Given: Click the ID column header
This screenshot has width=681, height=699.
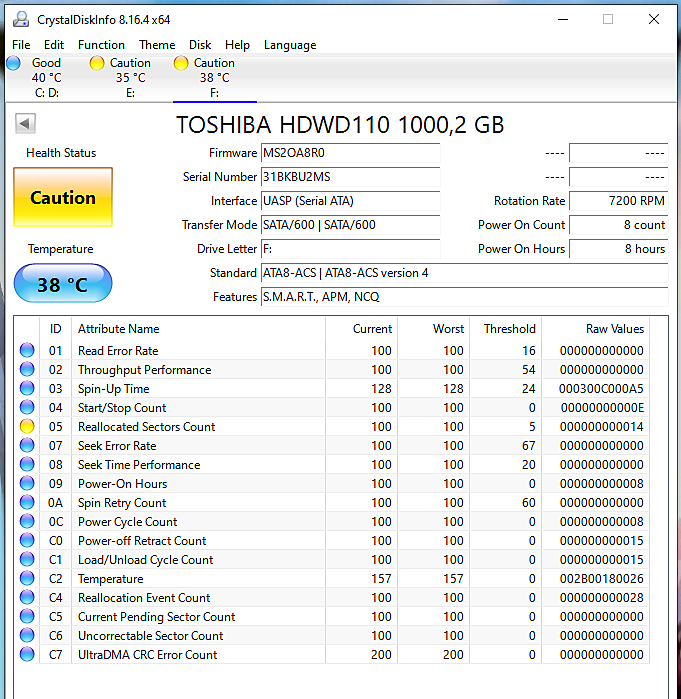Looking at the screenshot, I should click(56, 329).
